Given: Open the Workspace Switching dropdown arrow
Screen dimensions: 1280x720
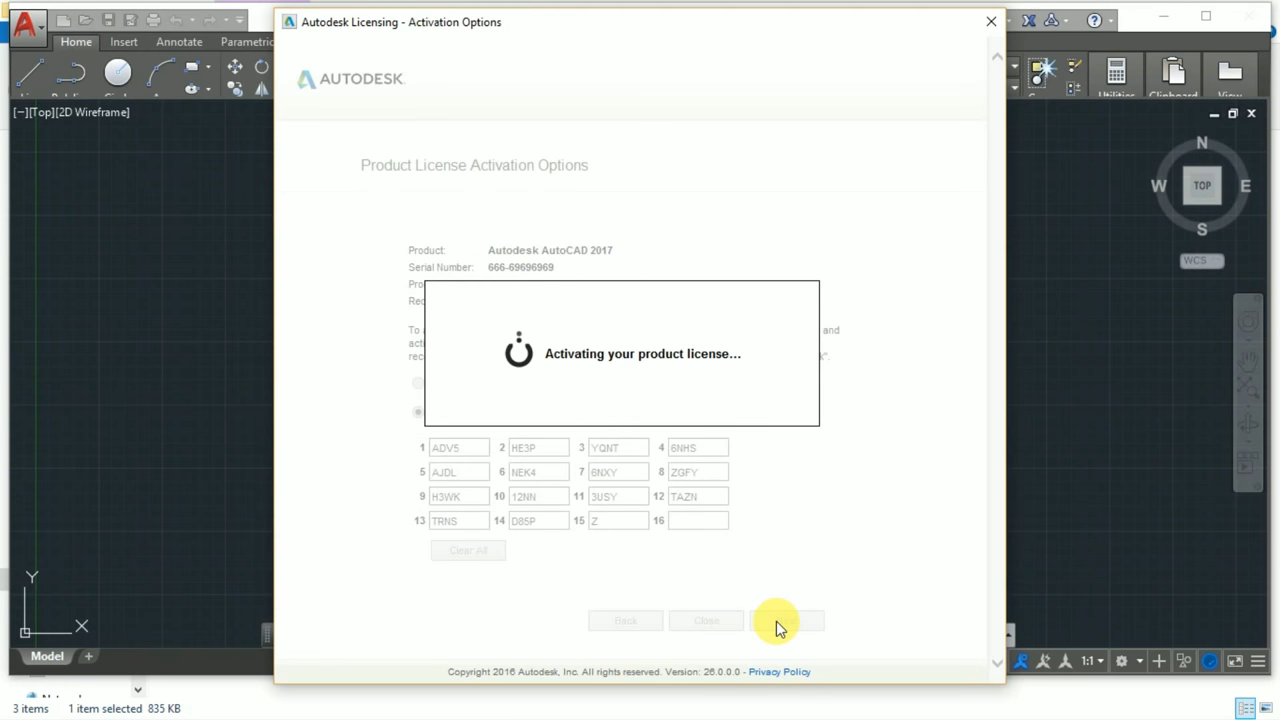Looking at the screenshot, I should point(1139,661).
